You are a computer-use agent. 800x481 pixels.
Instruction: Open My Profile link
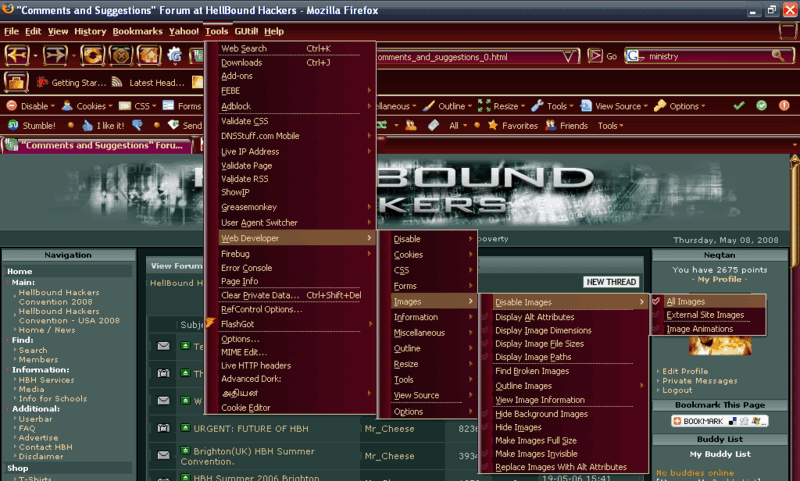[719, 279]
